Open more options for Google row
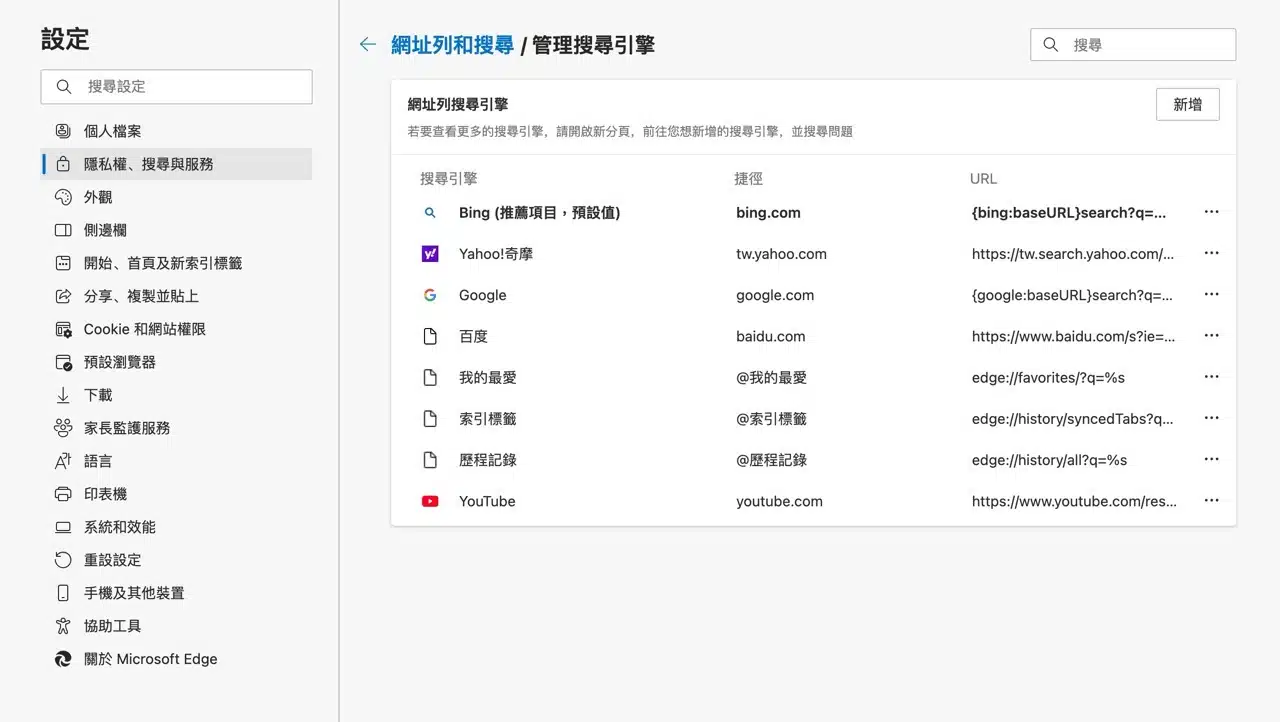This screenshot has height=722, width=1280. pos(1211,295)
